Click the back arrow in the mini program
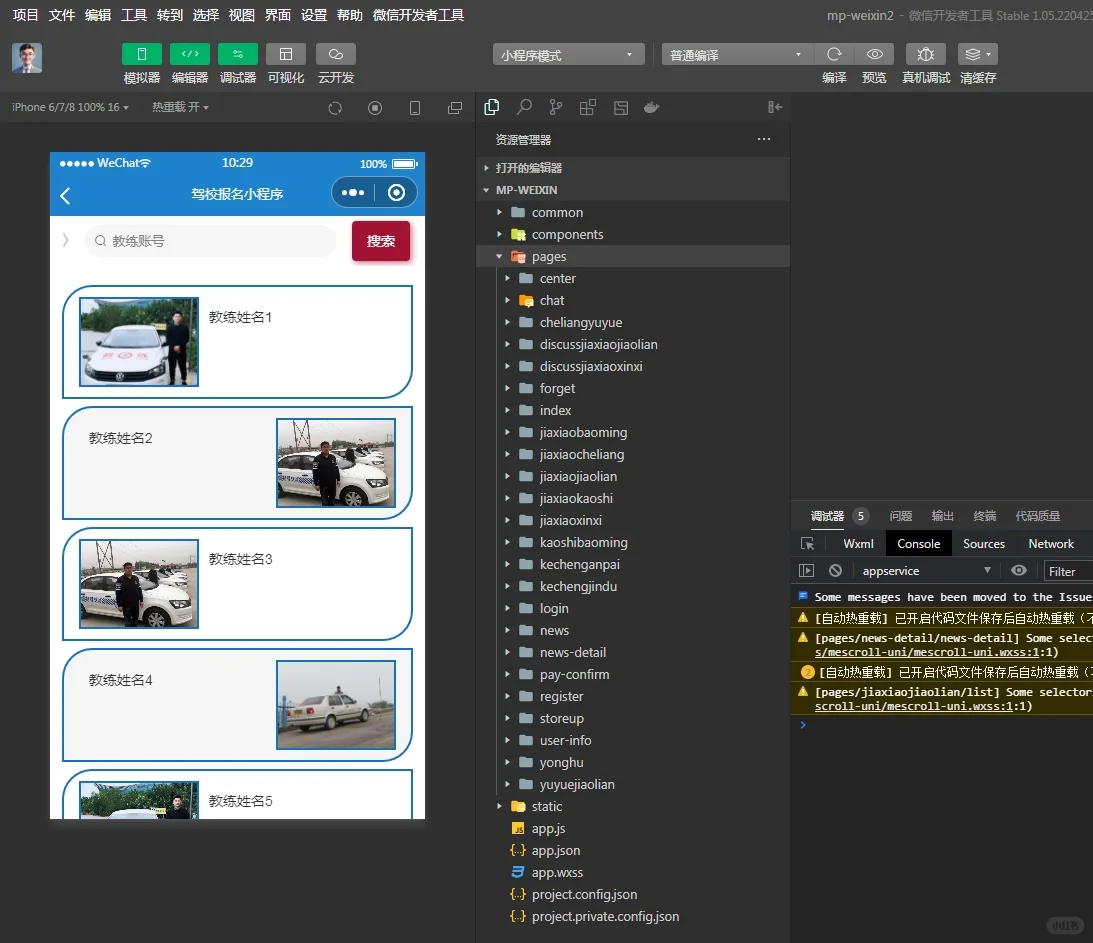 [66, 195]
